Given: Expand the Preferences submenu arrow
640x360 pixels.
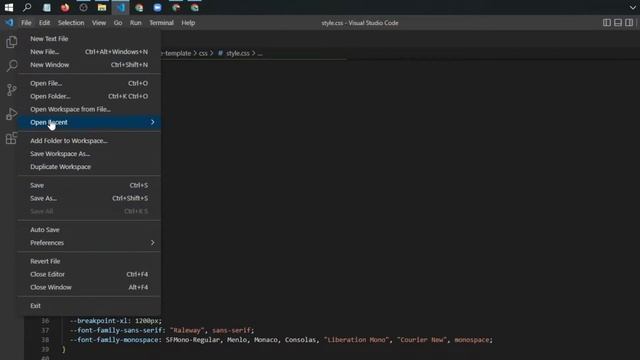Looking at the screenshot, I should point(152,242).
